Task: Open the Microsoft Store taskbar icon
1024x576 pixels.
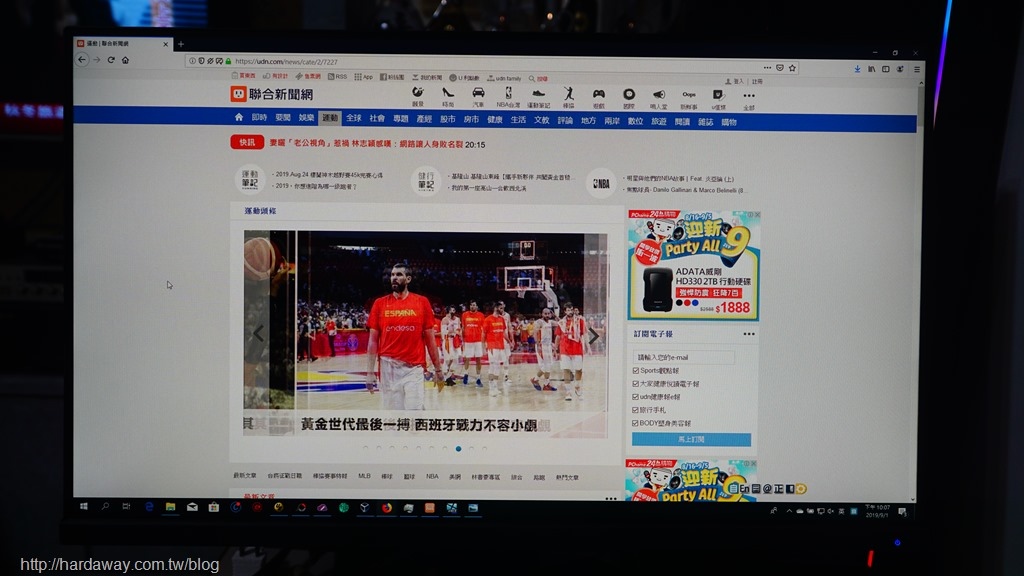Action: click(x=214, y=507)
